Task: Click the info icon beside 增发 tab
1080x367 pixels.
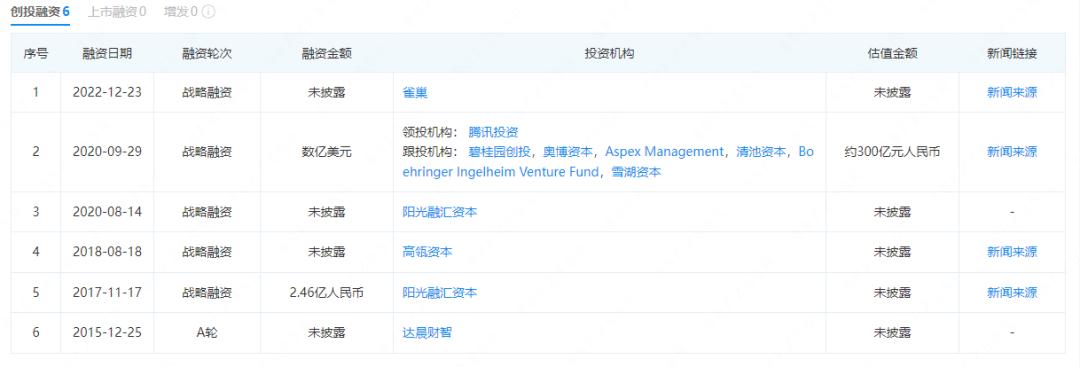Action: (209, 12)
